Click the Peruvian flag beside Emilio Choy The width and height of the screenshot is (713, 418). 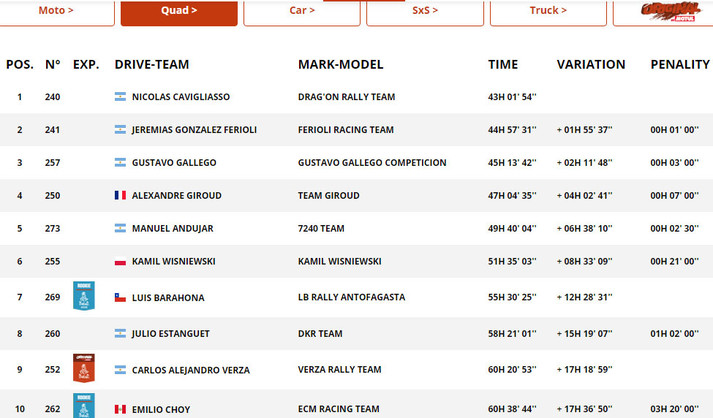tap(121, 408)
